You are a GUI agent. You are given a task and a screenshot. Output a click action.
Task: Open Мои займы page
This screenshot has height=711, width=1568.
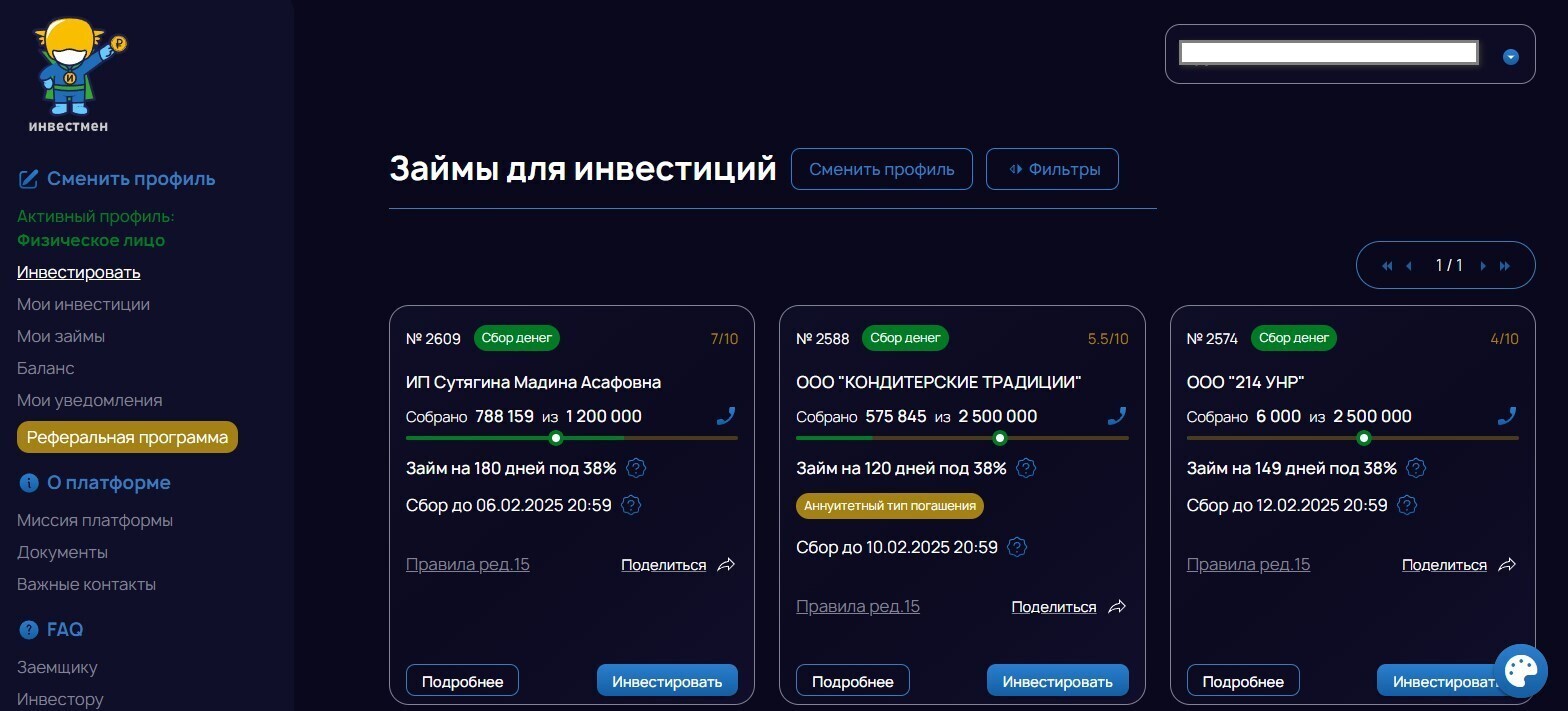[x=61, y=336]
